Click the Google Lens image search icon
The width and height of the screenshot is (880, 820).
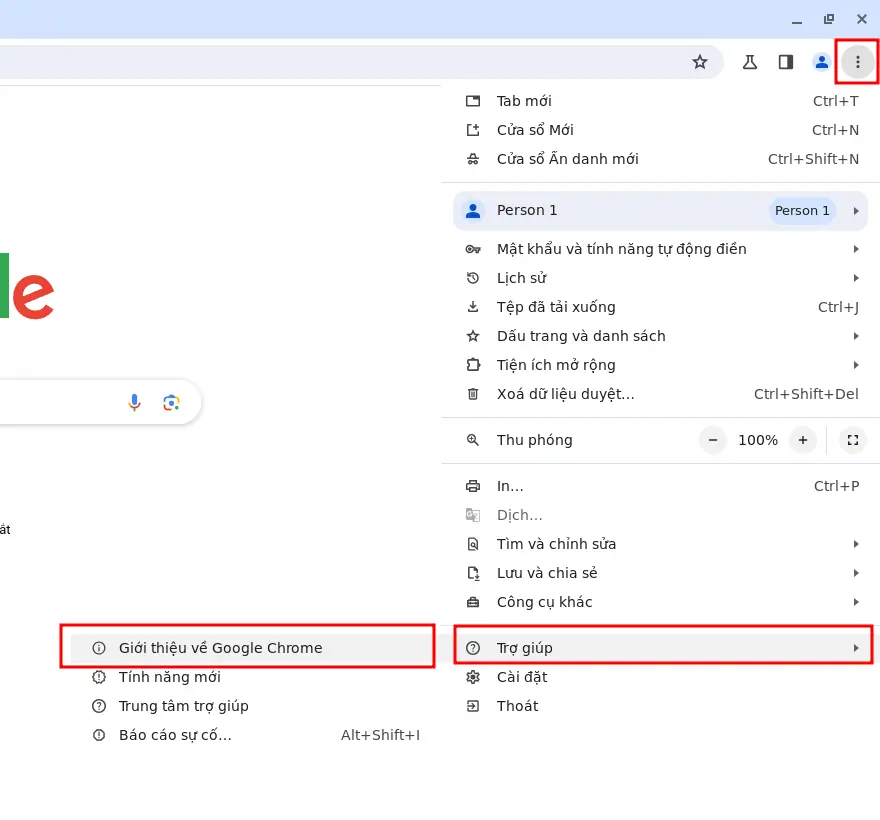[171, 402]
